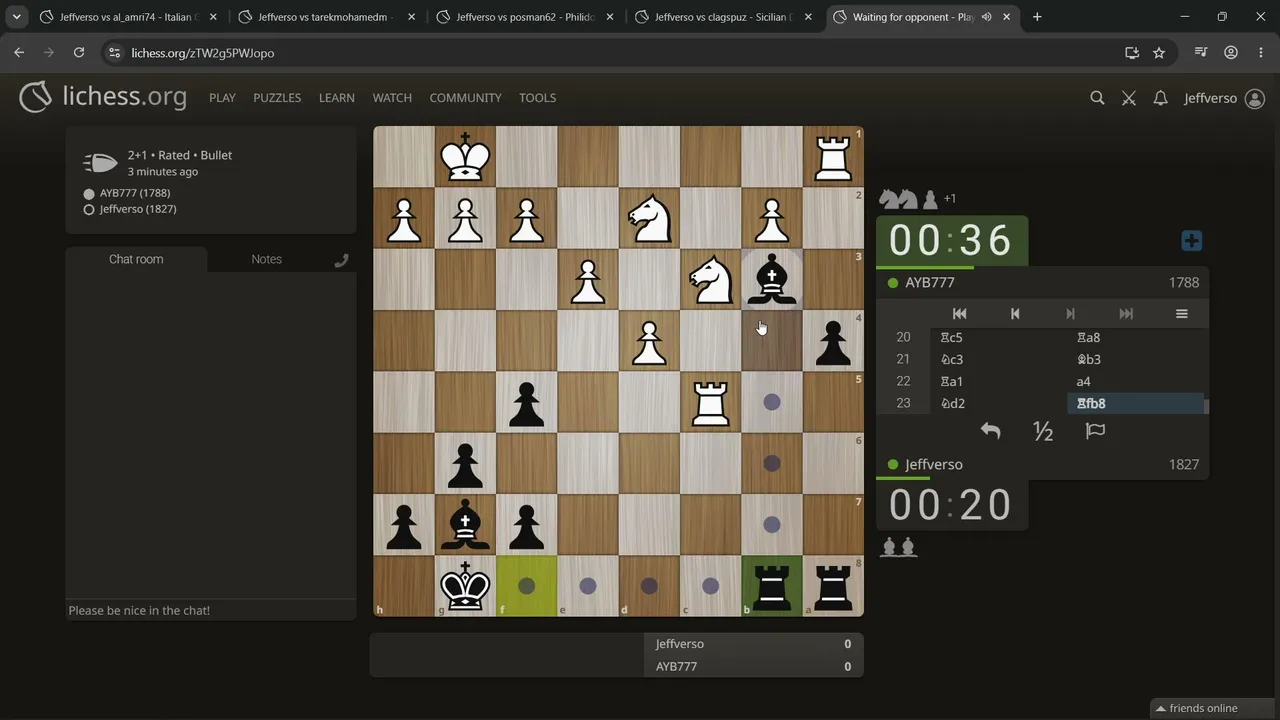Open the COMMUNITY menu
1280x720 pixels.
point(465,98)
